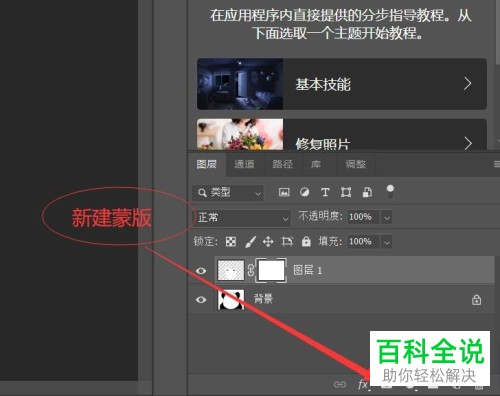This screenshot has height=396, width=500.
Task: Filter layers by type (T) icon
Action: tap(325, 192)
